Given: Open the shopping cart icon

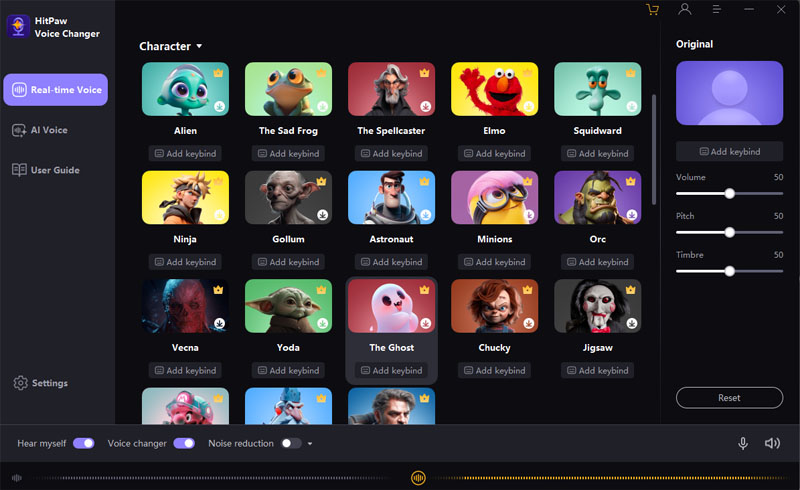Looking at the screenshot, I should pyautogui.click(x=653, y=10).
